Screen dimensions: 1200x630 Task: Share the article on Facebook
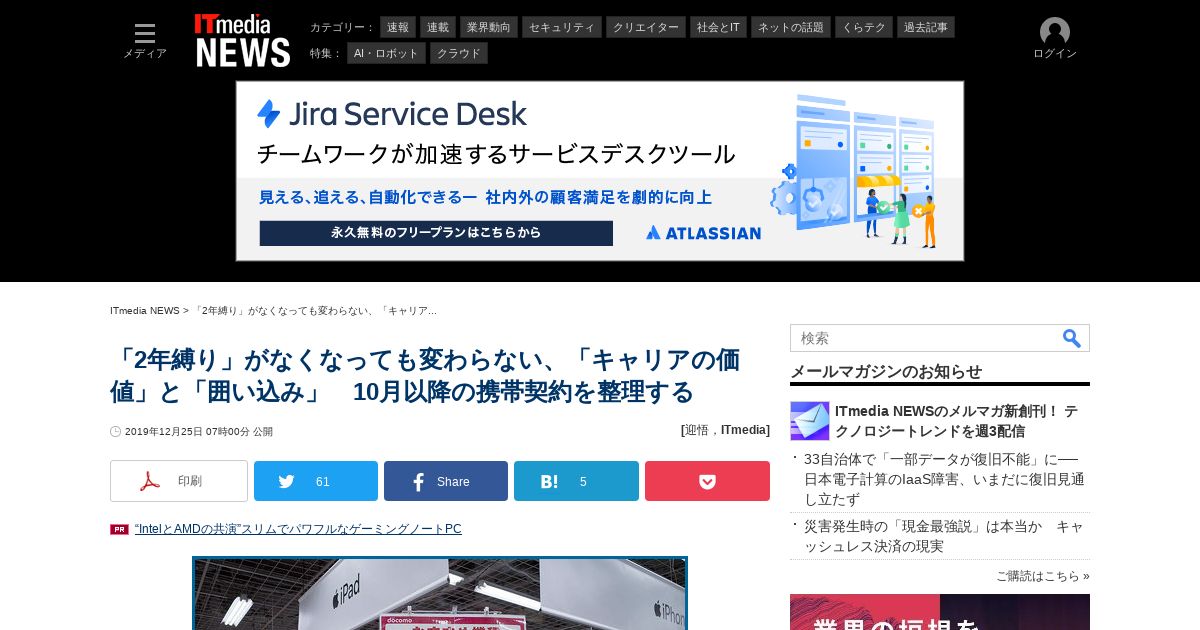(x=446, y=481)
